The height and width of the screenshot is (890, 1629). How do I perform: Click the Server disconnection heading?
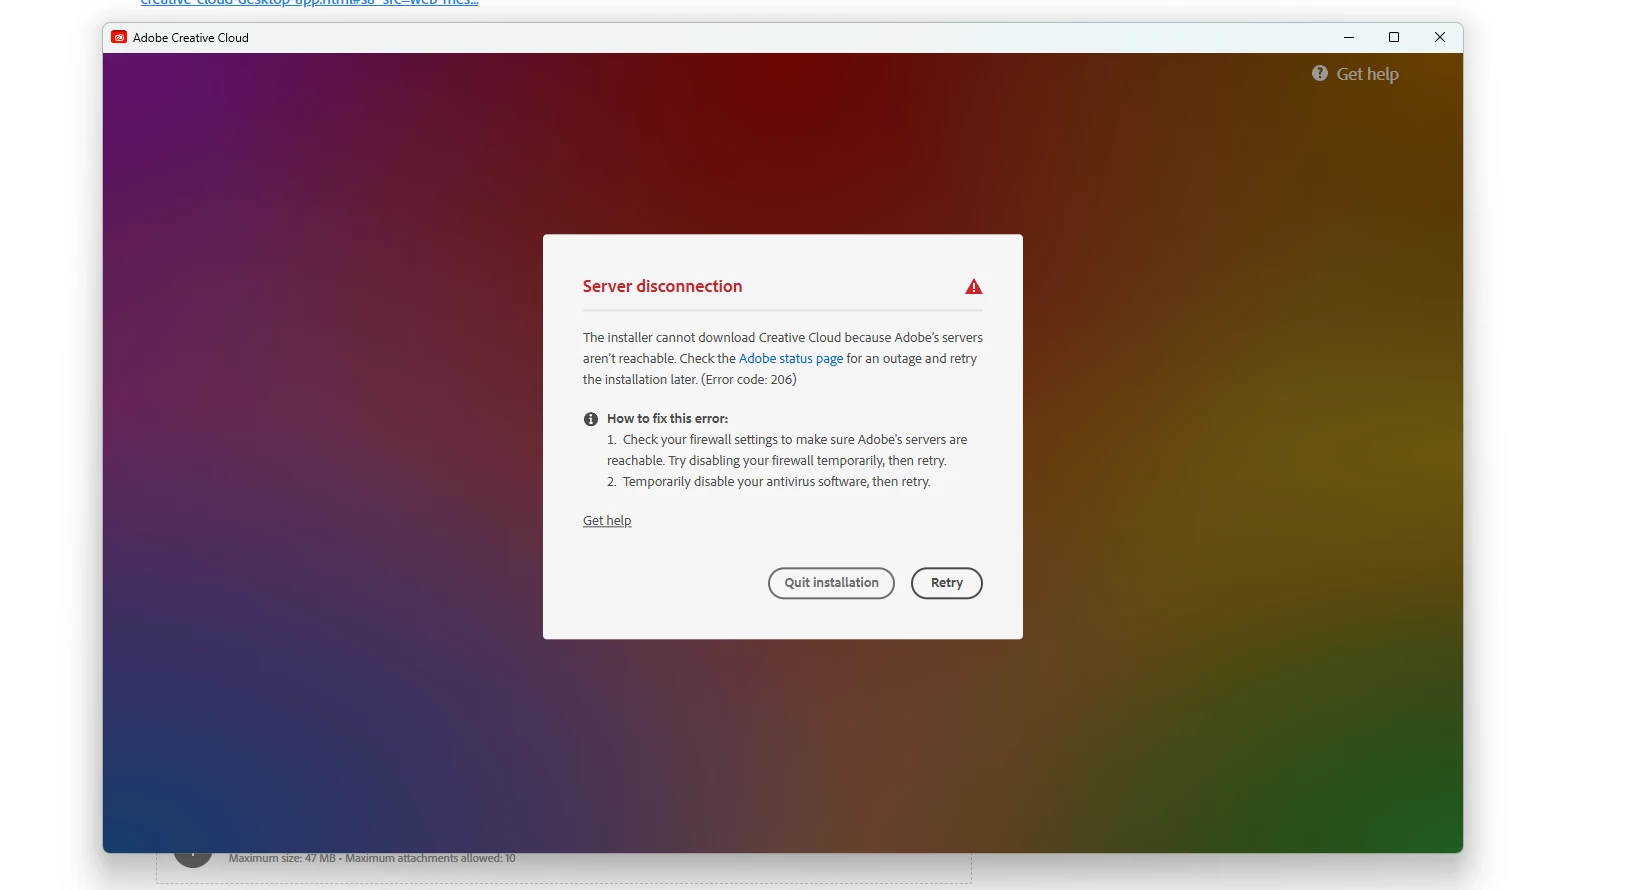click(662, 287)
